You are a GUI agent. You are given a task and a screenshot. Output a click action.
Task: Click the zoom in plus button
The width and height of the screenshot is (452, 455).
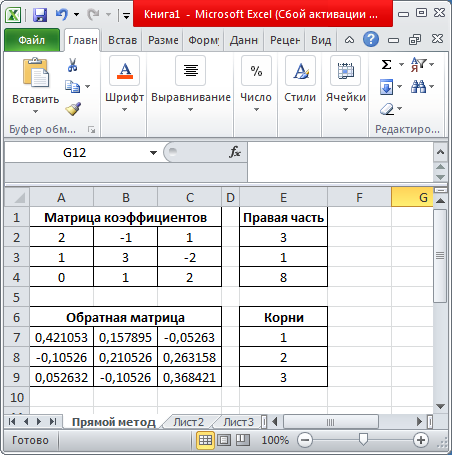[x=421, y=440]
